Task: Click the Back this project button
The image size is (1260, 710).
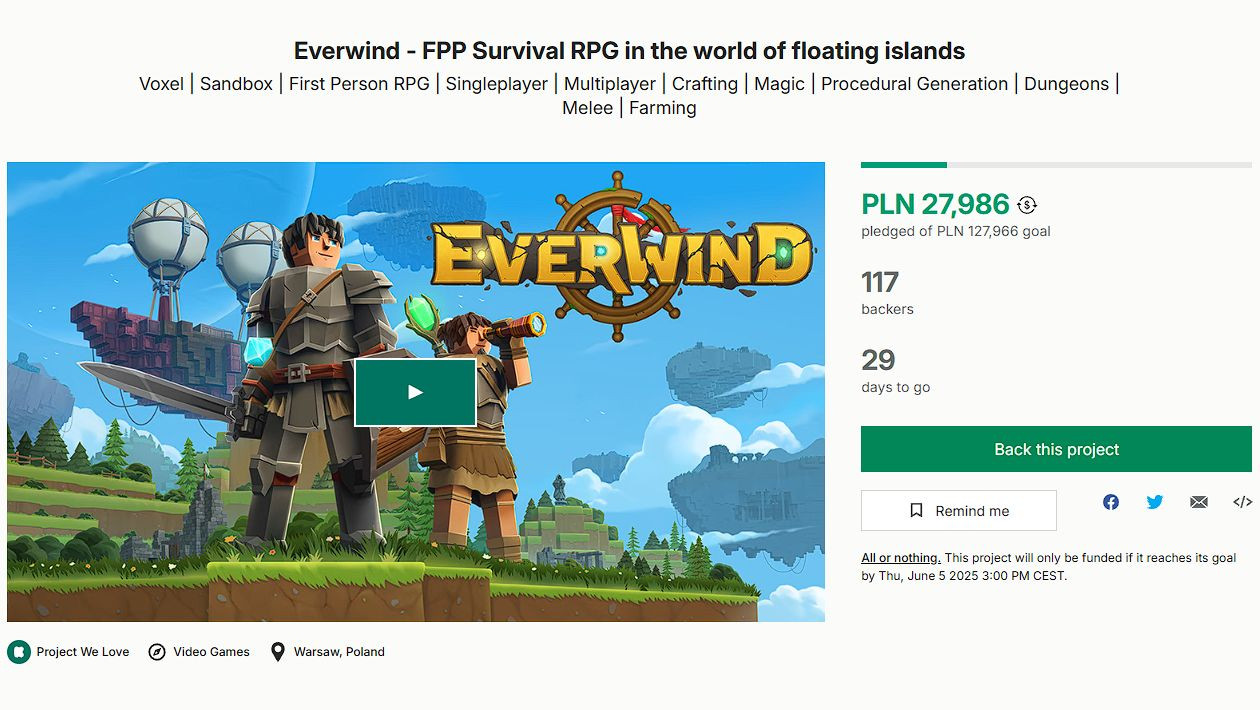Action: [1056, 449]
